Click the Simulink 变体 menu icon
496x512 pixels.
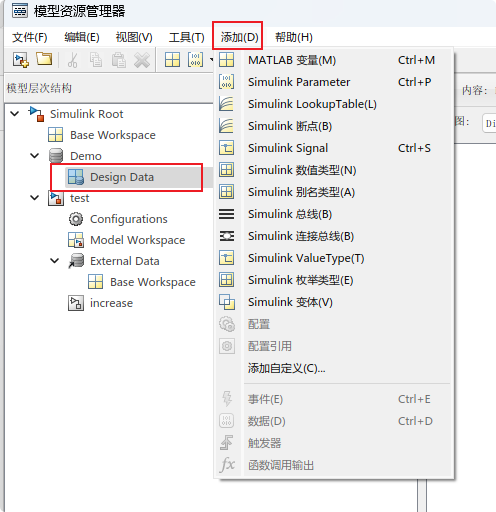[227, 302]
